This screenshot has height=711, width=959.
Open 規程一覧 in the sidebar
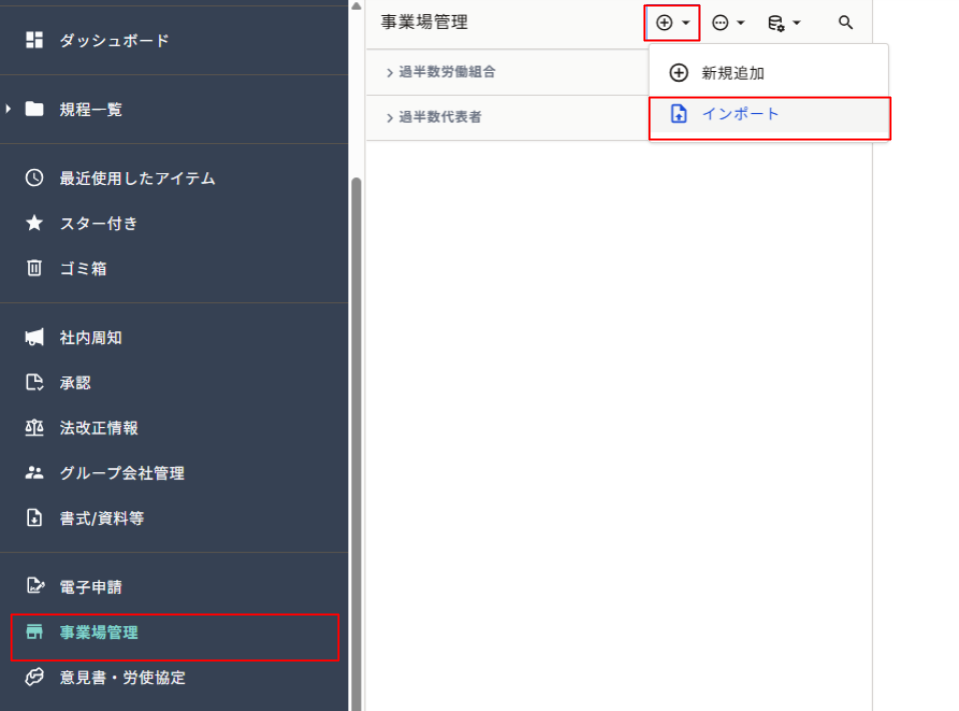pos(91,109)
